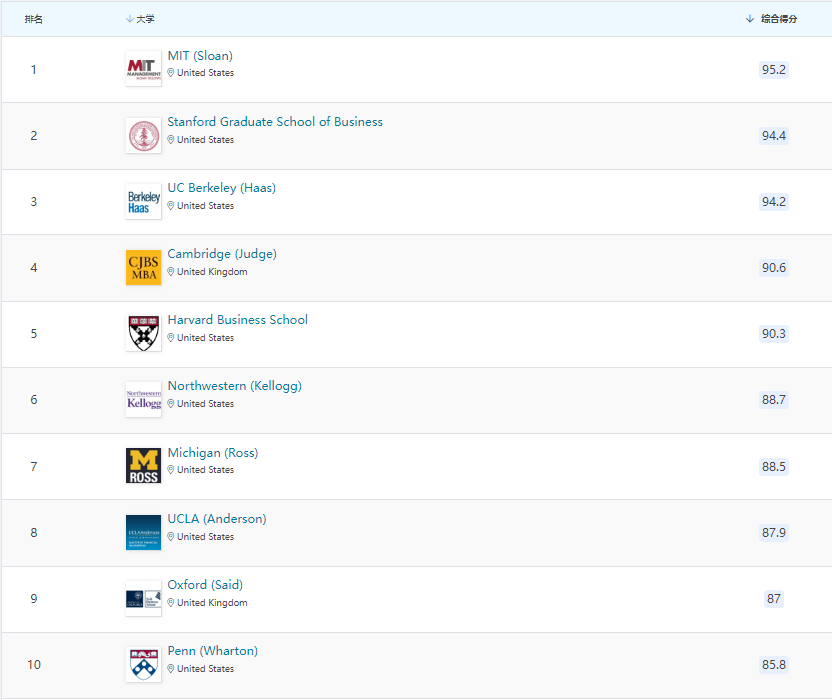Sort by 大学 column header

click(141, 19)
